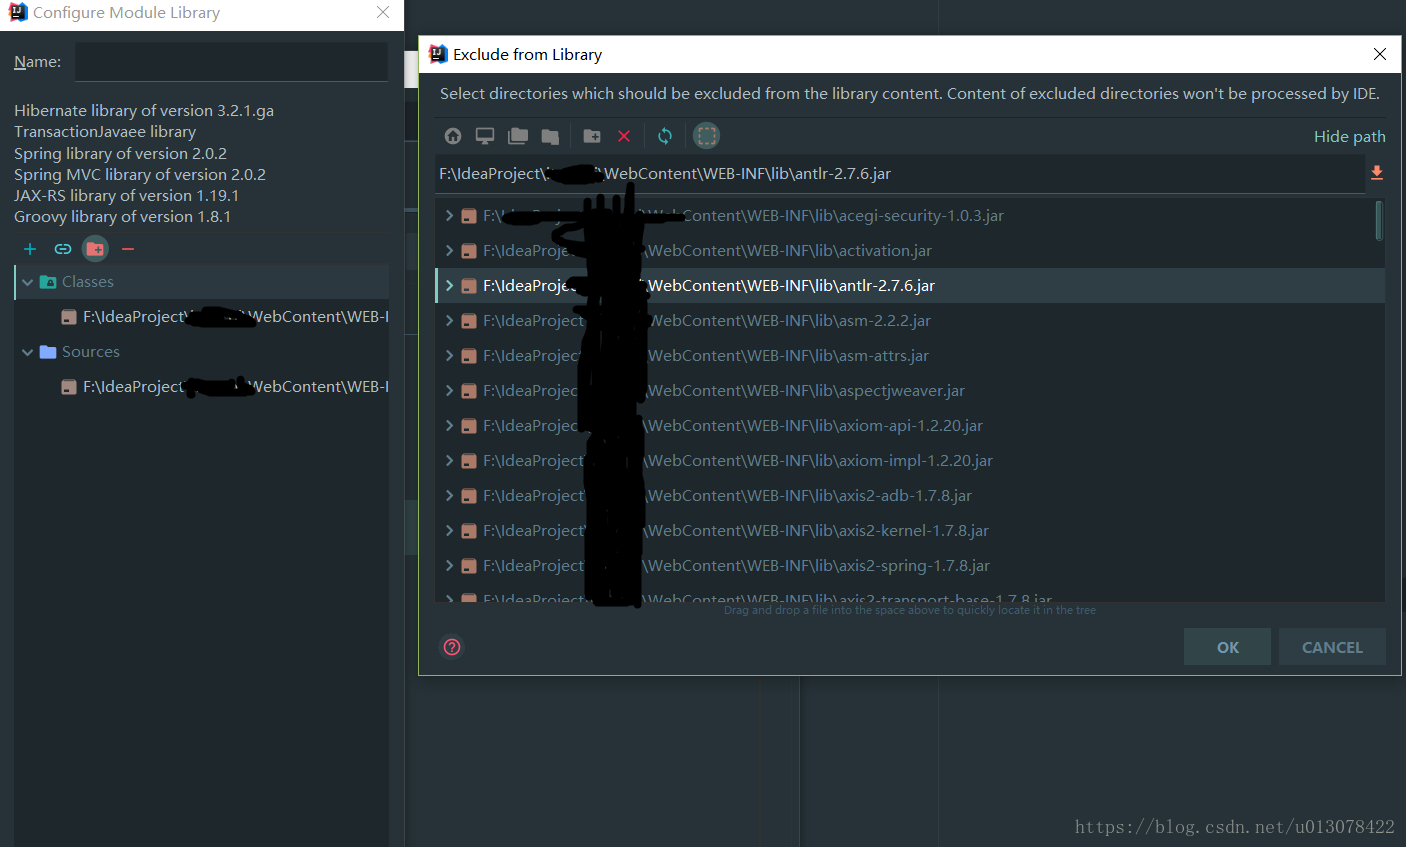This screenshot has height=847, width=1406.
Task: Jump to the Desktop directory icon
Action: (x=485, y=136)
